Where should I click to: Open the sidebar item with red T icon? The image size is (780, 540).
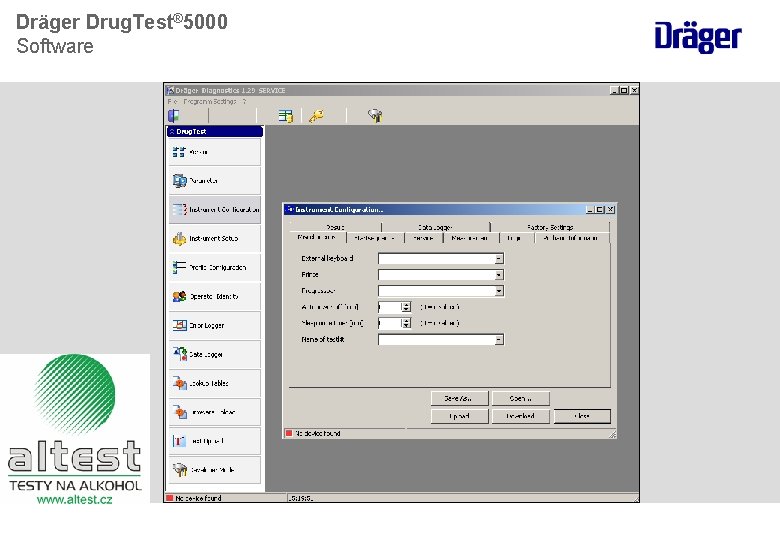click(214, 441)
